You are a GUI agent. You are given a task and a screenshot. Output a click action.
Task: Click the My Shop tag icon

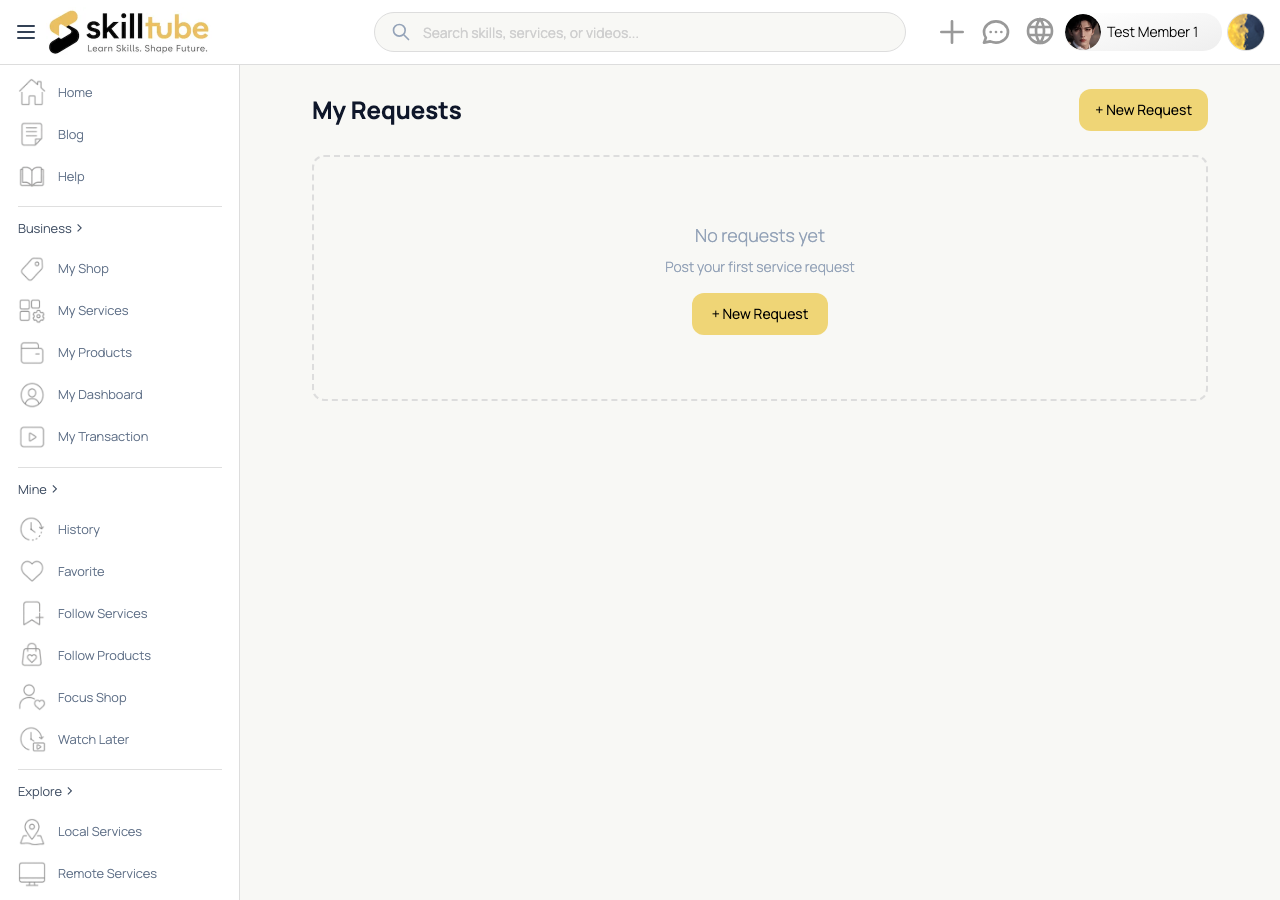click(32, 268)
